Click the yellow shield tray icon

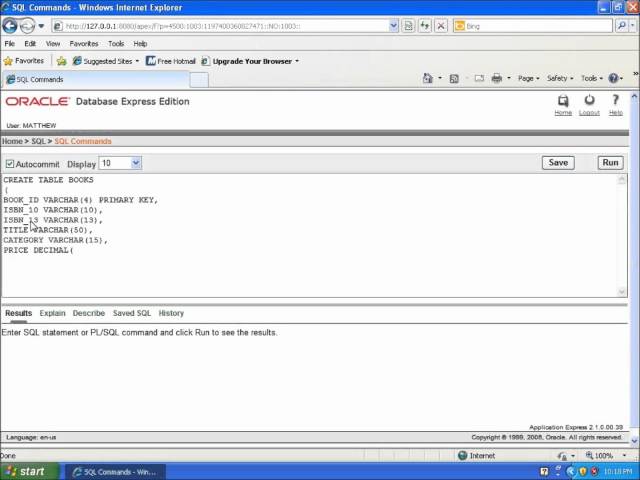582,472
